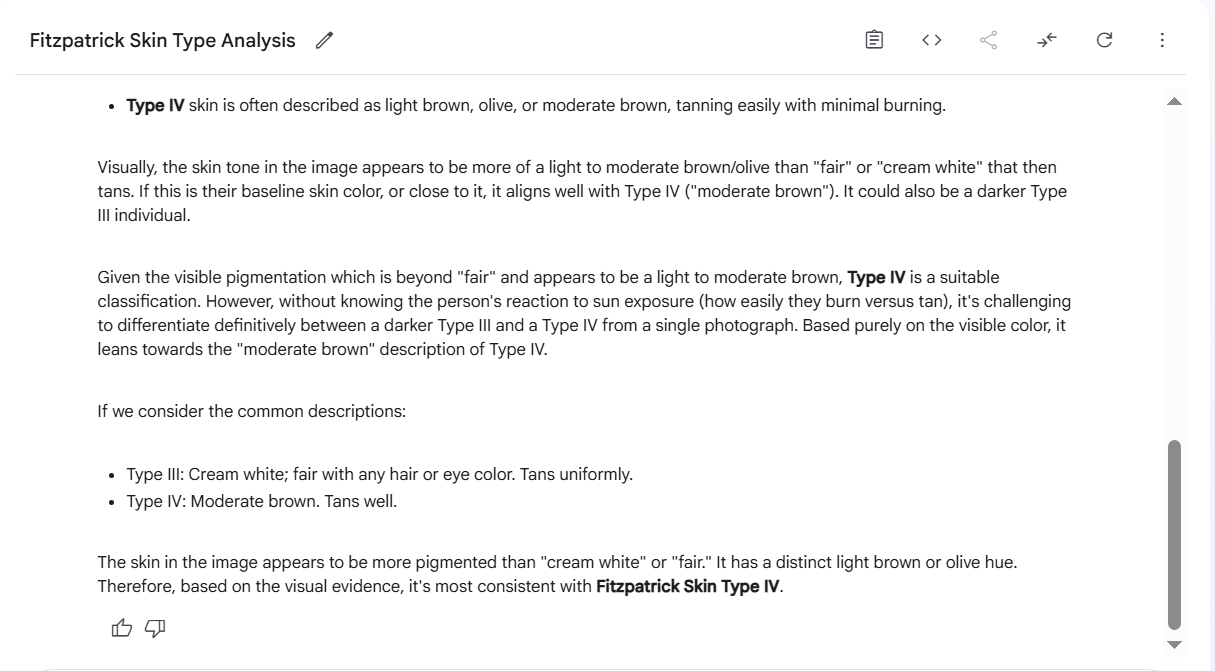Viewport: 1215px width, 671px height.
Task: Click the 'Type IV: Moderate brown. Tans well.' bullet
Action: pos(262,502)
